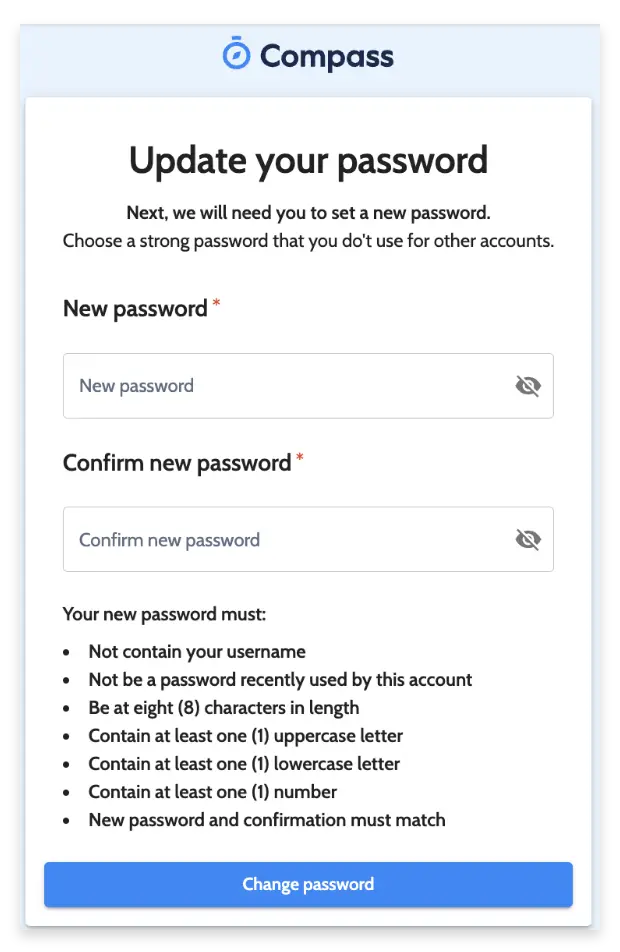The width and height of the screenshot is (620, 952).
Task: Click the "Confirm new password" field label
Action: click(x=177, y=463)
